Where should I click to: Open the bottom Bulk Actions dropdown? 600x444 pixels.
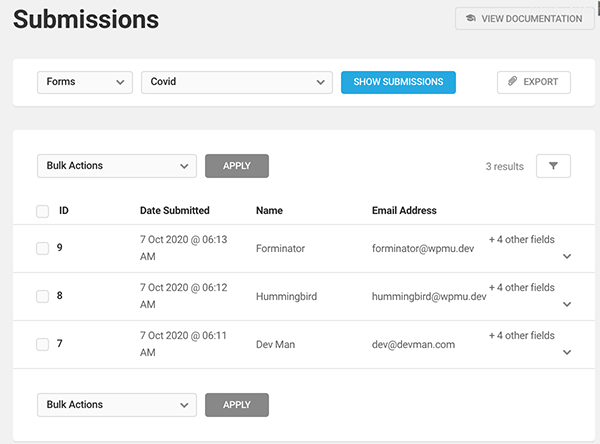117,405
